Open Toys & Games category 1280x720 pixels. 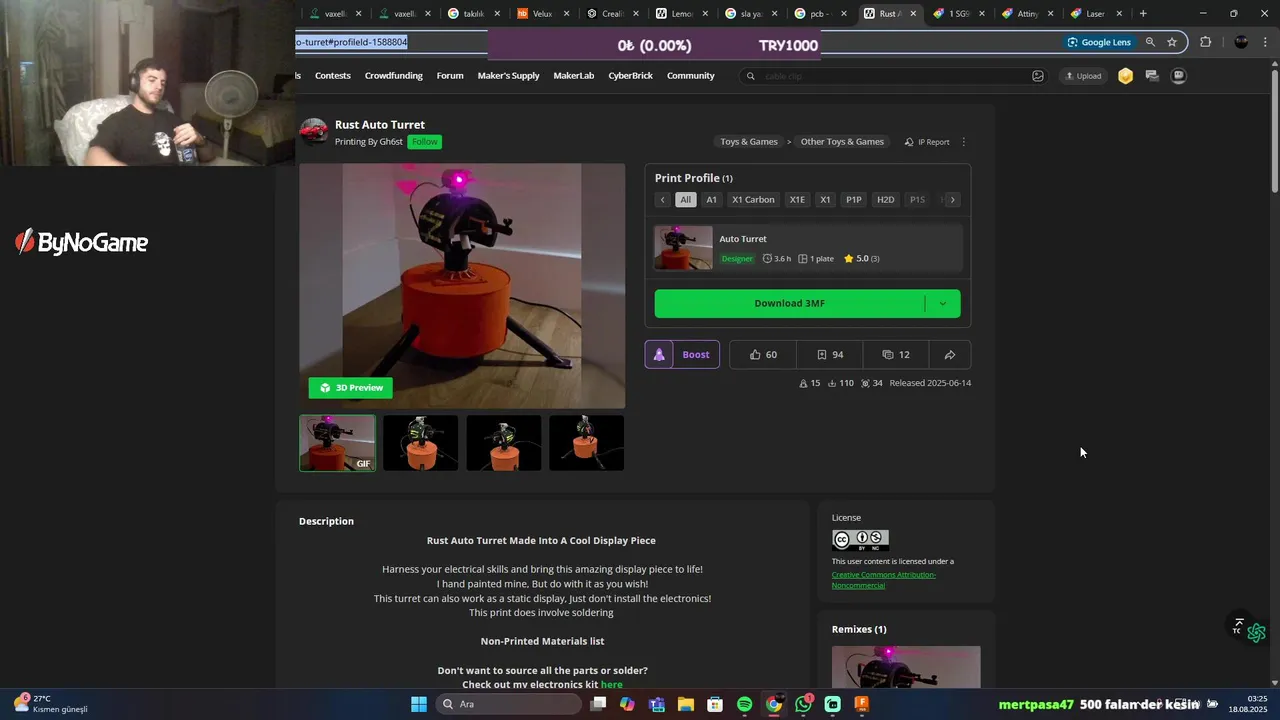pos(749,142)
